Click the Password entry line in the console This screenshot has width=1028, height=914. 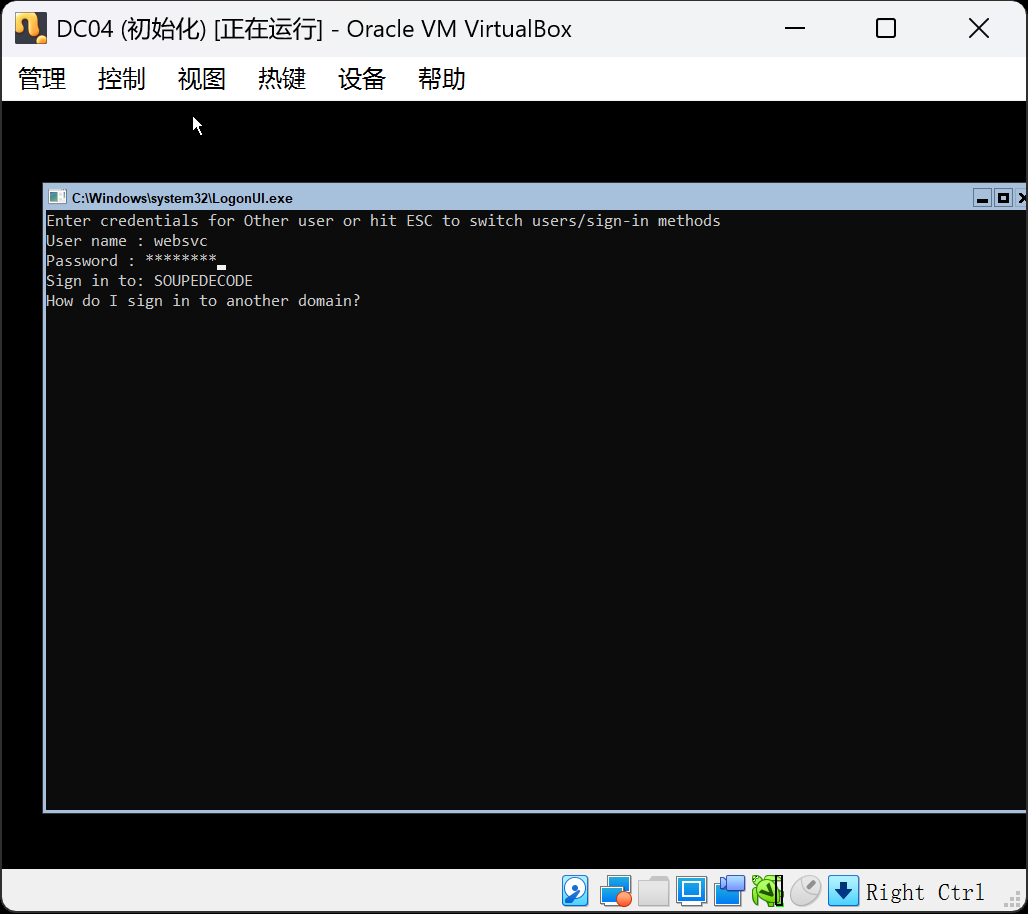tap(130, 260)
